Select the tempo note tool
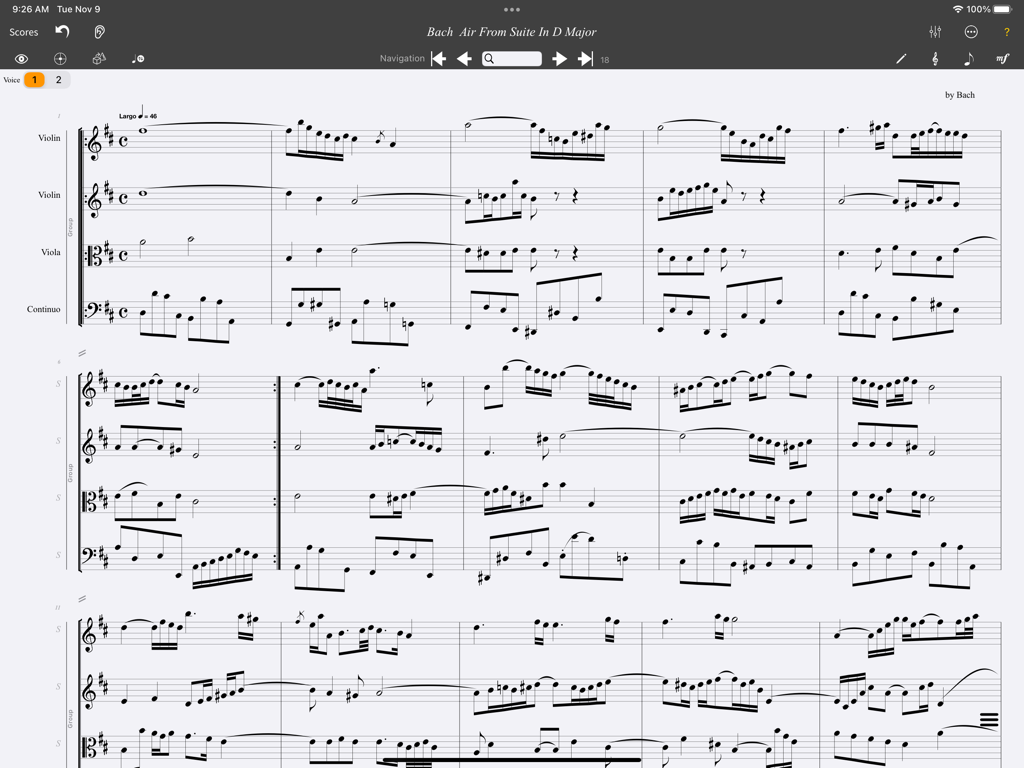1024x768 pixels. point(138,59)
